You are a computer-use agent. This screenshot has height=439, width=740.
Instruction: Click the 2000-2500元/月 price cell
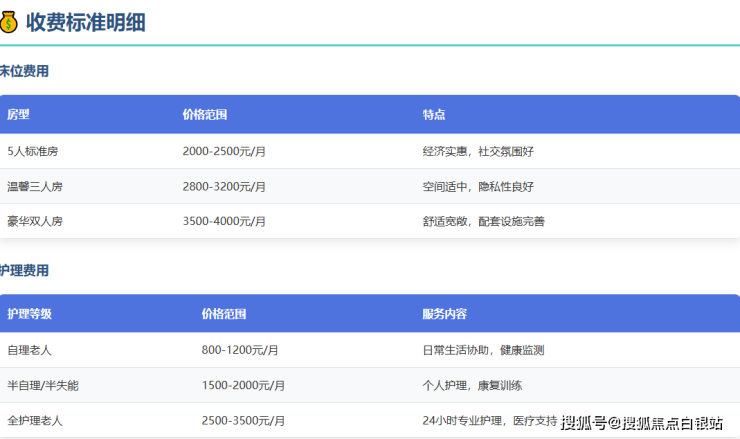click(x=224, y=151)
